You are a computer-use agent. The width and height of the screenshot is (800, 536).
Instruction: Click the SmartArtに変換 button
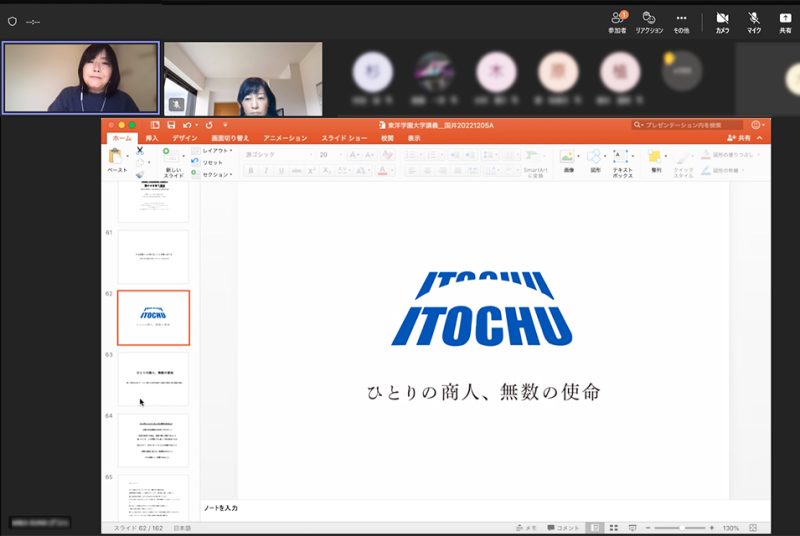535,164
